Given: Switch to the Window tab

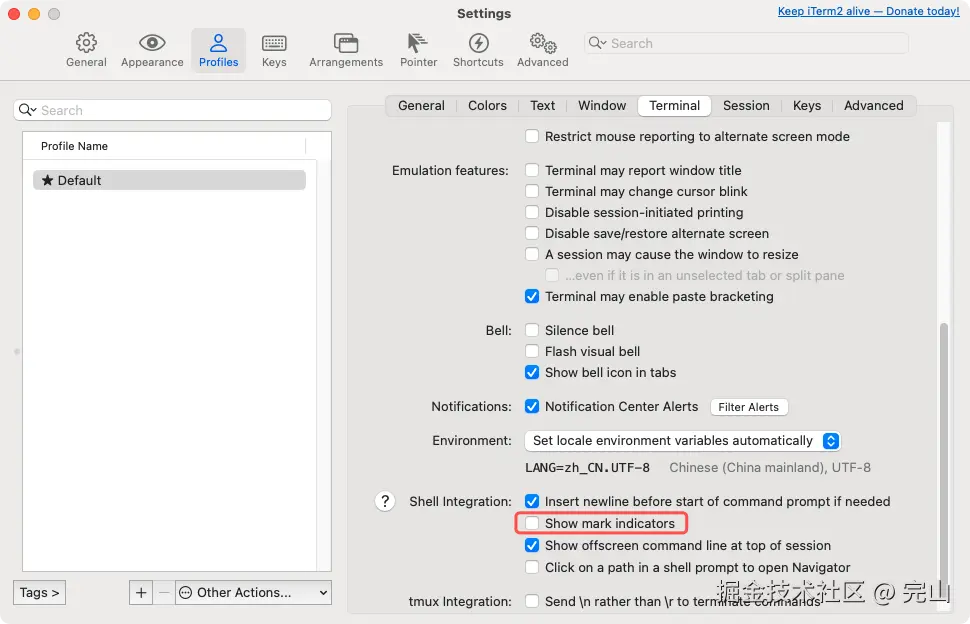Looking at the screenshot, I should 602,105.
